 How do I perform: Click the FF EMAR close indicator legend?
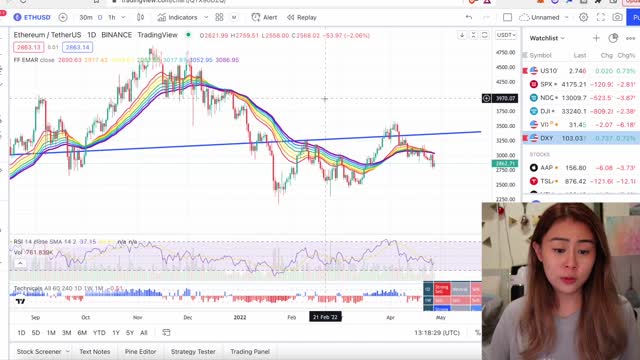tap(34, 60)
